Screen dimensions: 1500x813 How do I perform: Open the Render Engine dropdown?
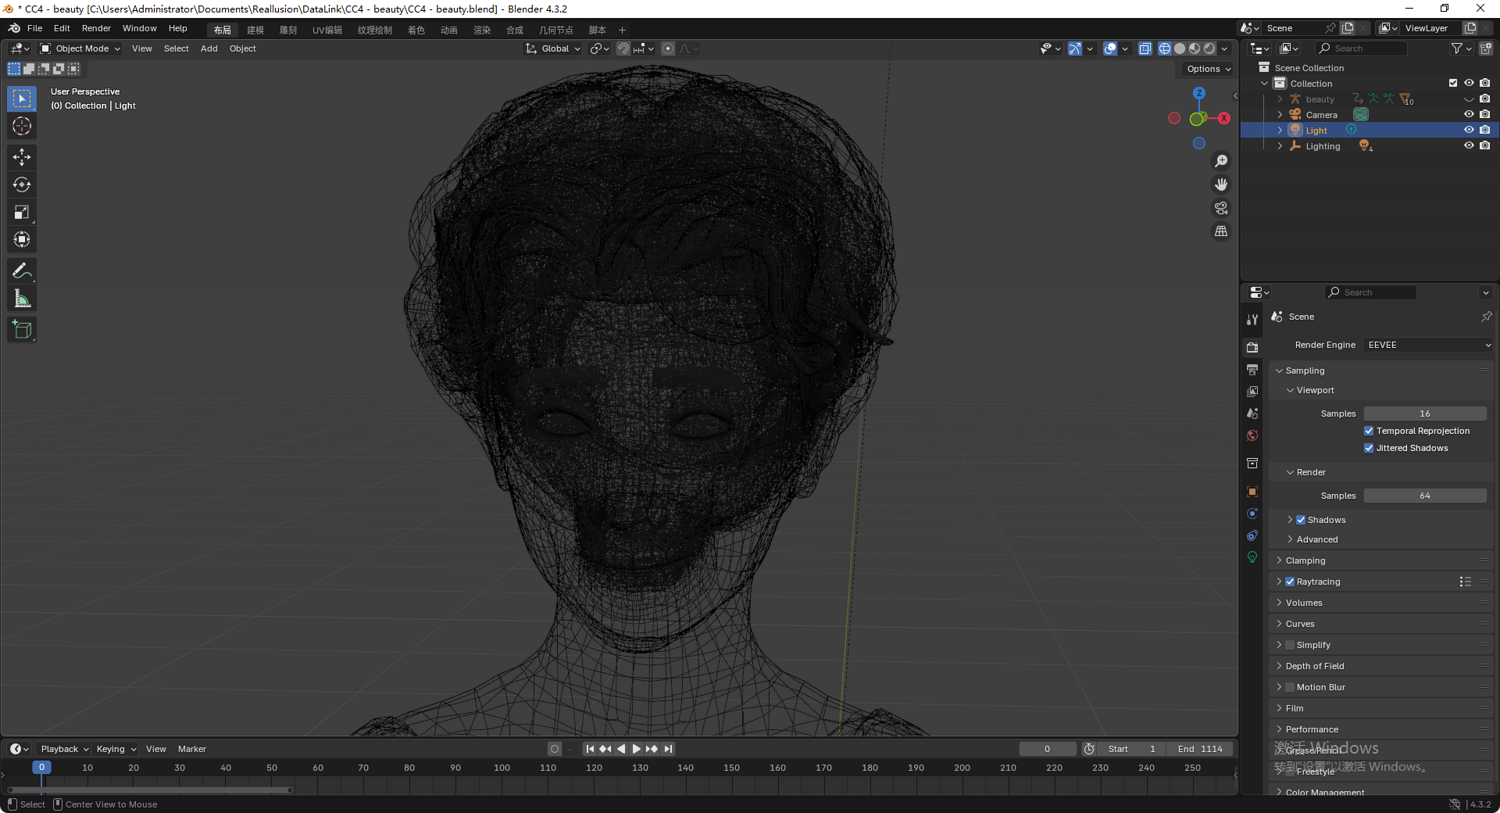[1427, 345]
